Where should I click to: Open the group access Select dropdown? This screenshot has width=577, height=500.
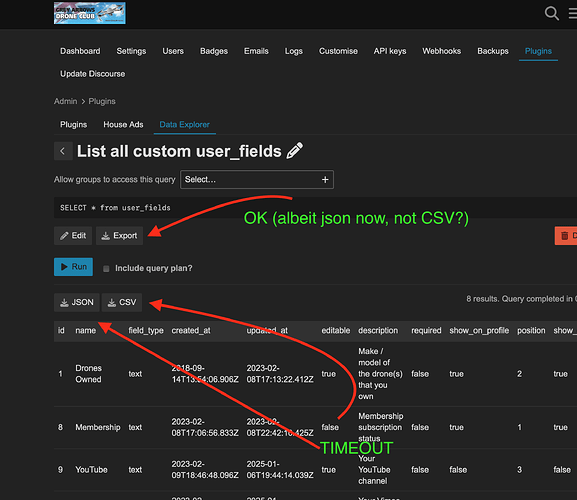257,180
